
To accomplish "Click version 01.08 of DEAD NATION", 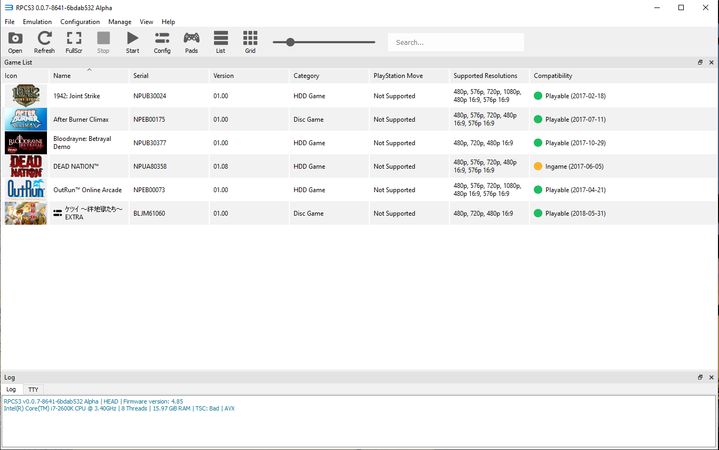I will coord(221,167).
